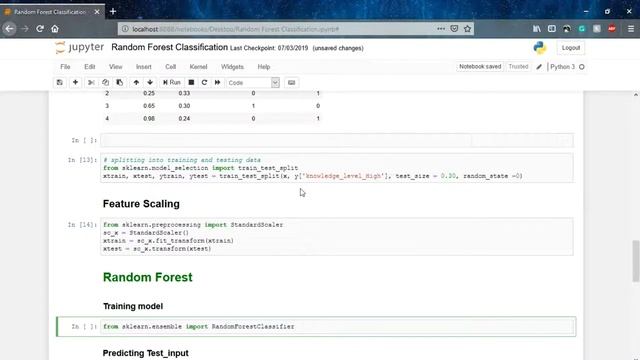Screen dimensions: 640x360
Task: Paste cells below icon
Action: (x=120, y=82)
